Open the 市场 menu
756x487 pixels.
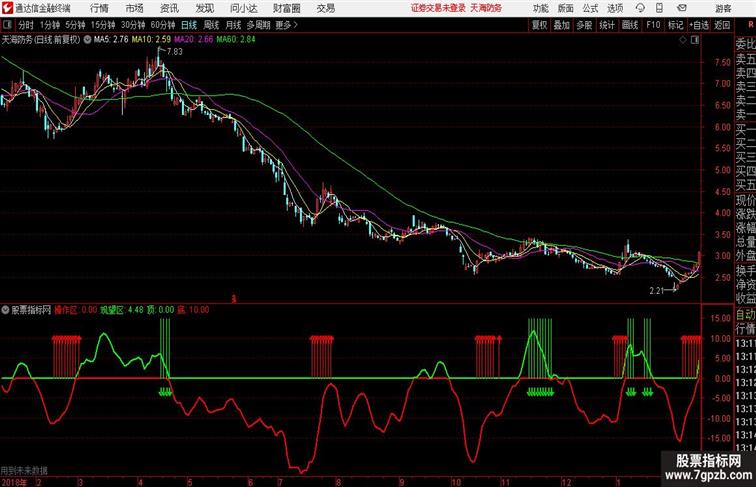coord(135,8)
